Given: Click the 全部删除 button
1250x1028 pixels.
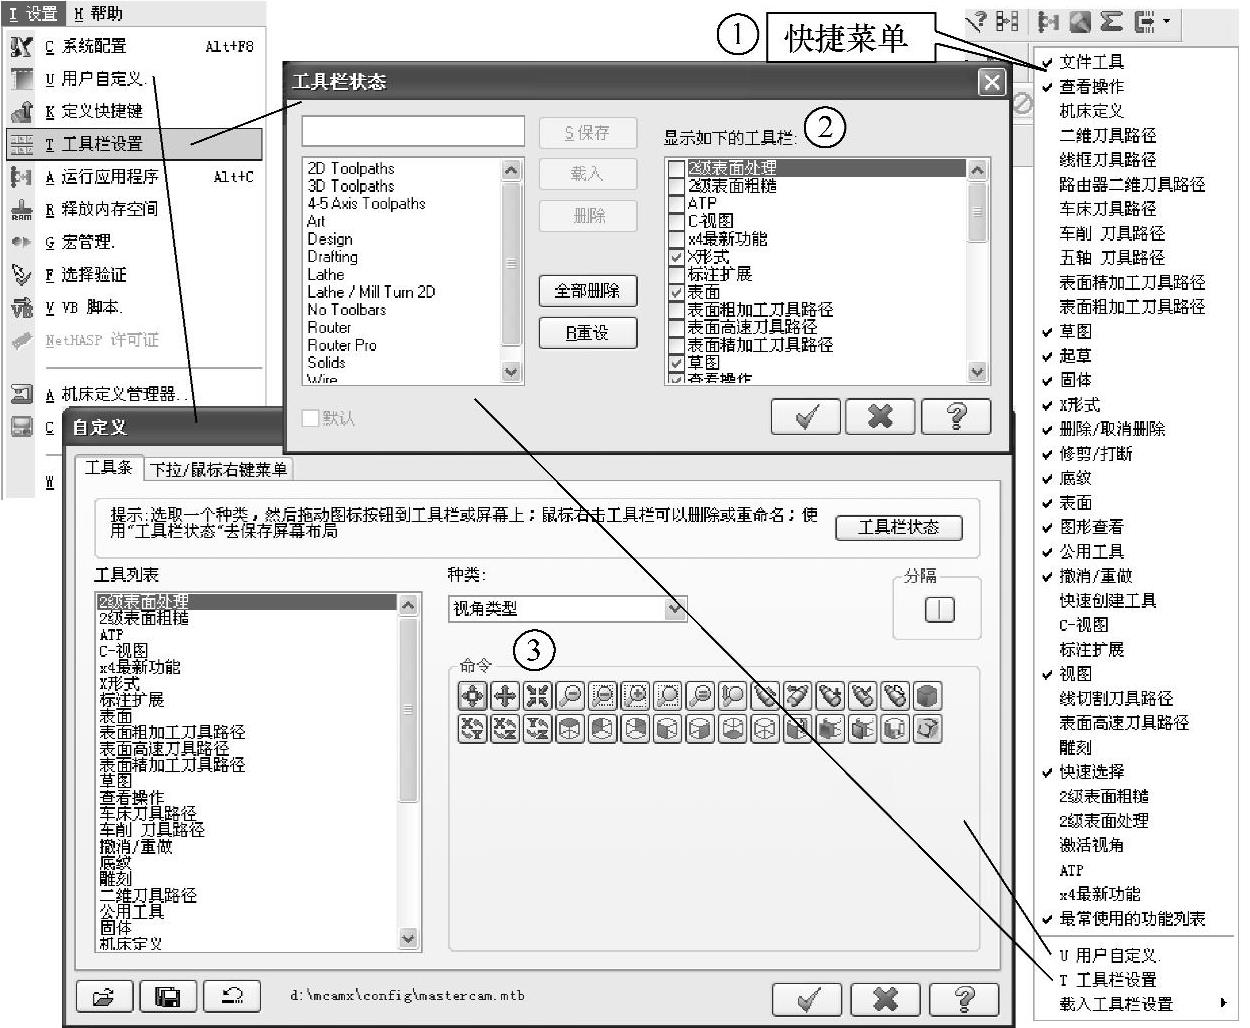Looking at the screenshot, I should (x=587, y=291).
